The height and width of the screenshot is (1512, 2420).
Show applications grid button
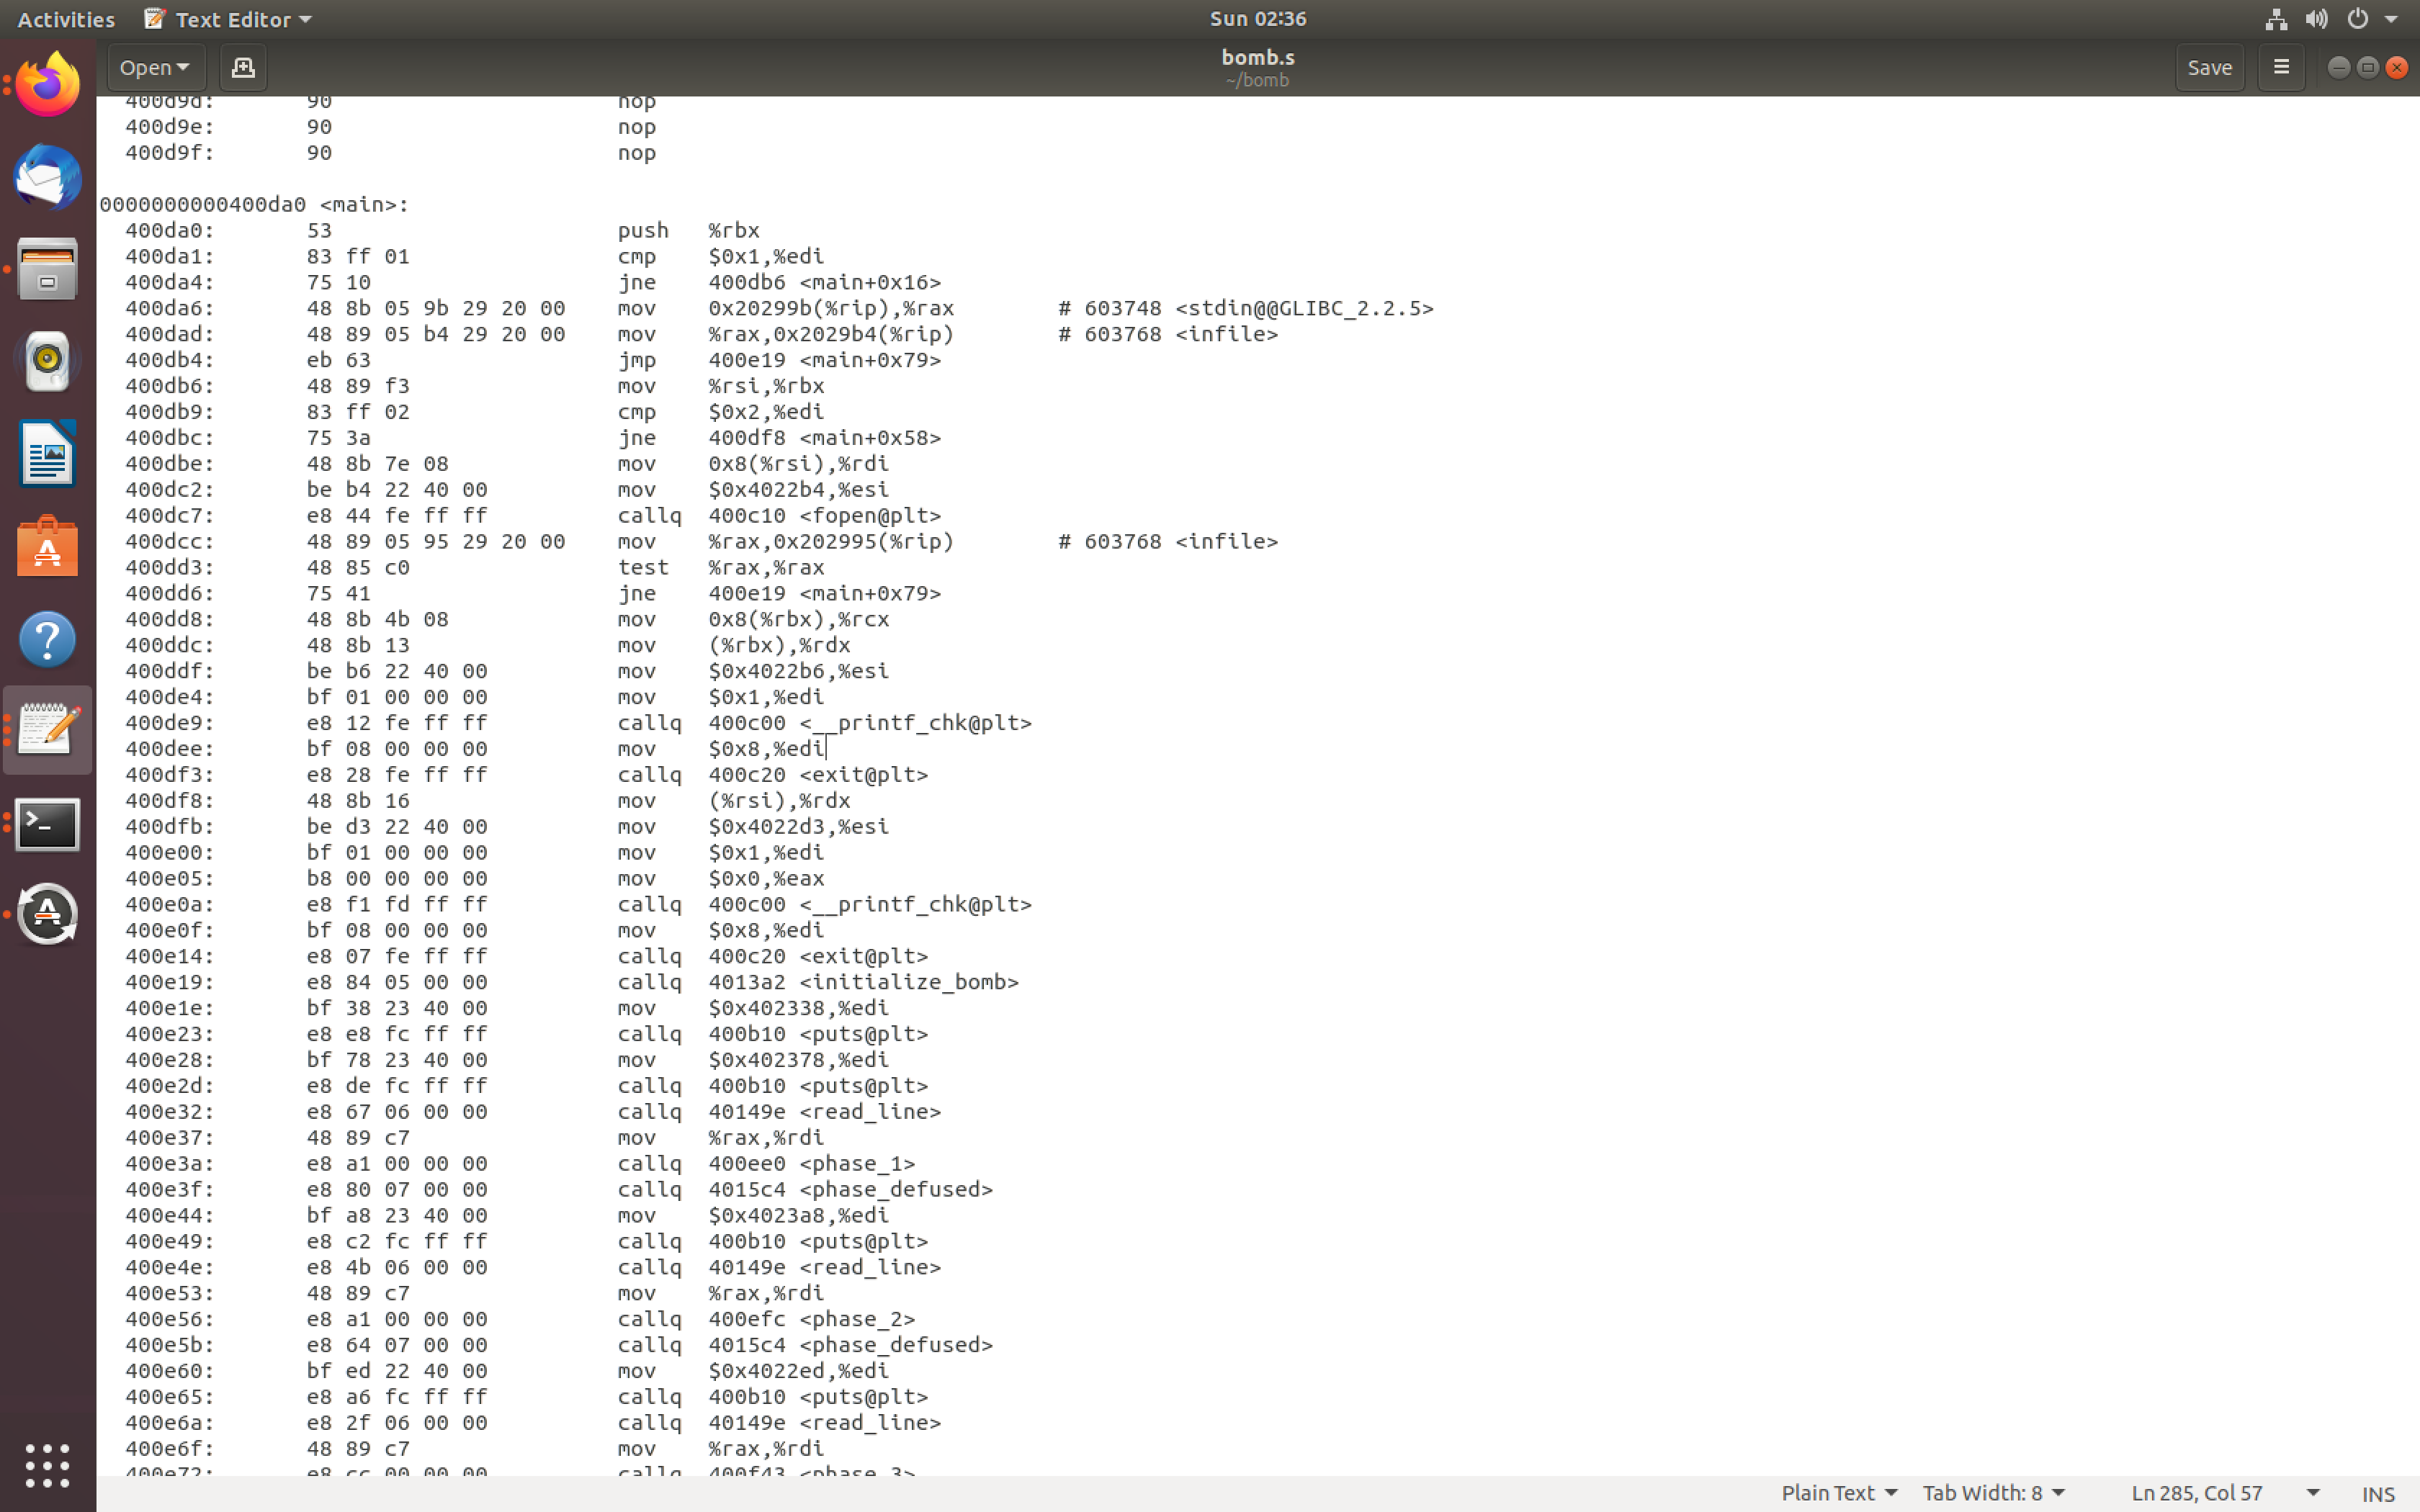click(47, 1465)
